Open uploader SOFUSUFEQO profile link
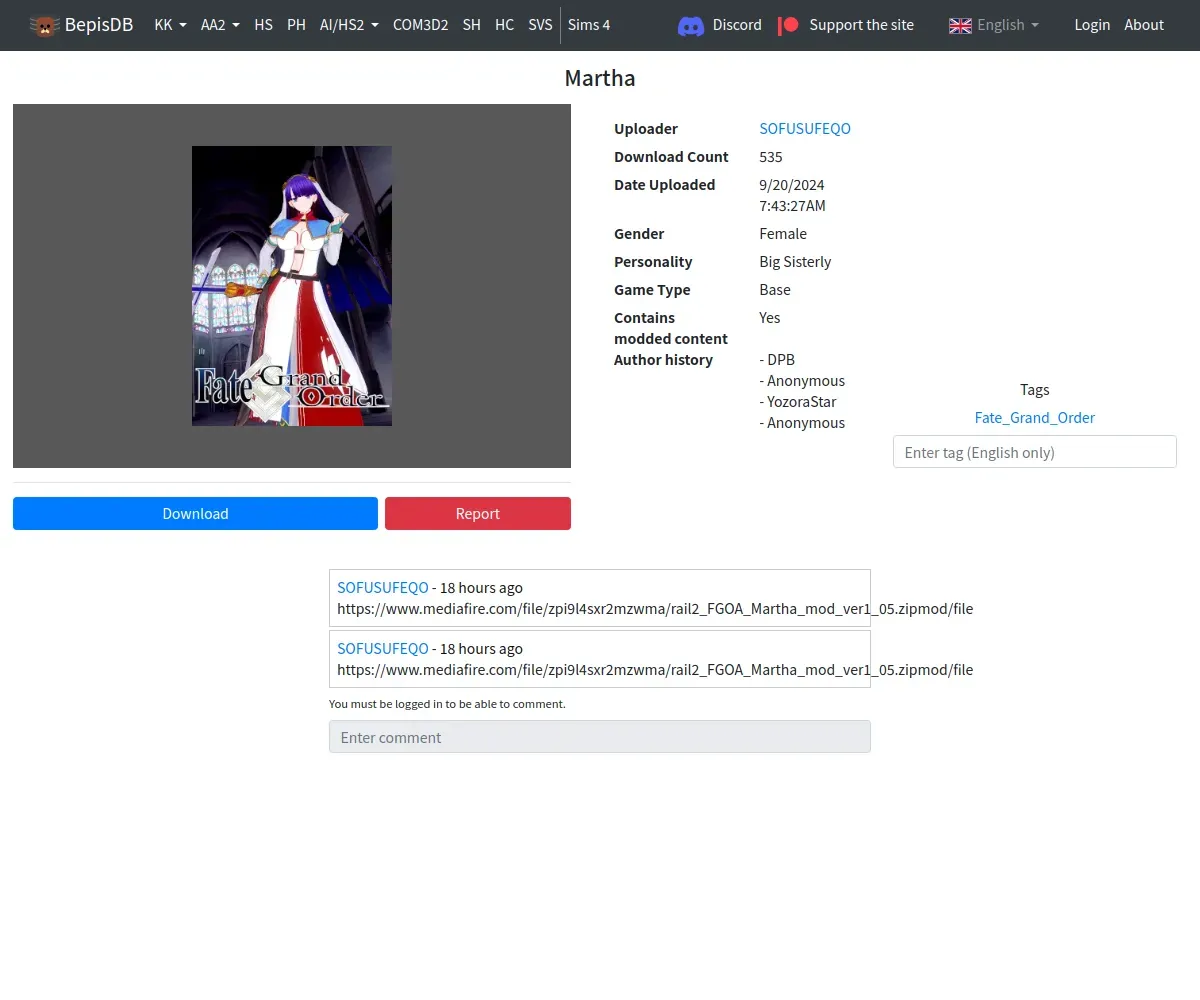 point(805,129)
